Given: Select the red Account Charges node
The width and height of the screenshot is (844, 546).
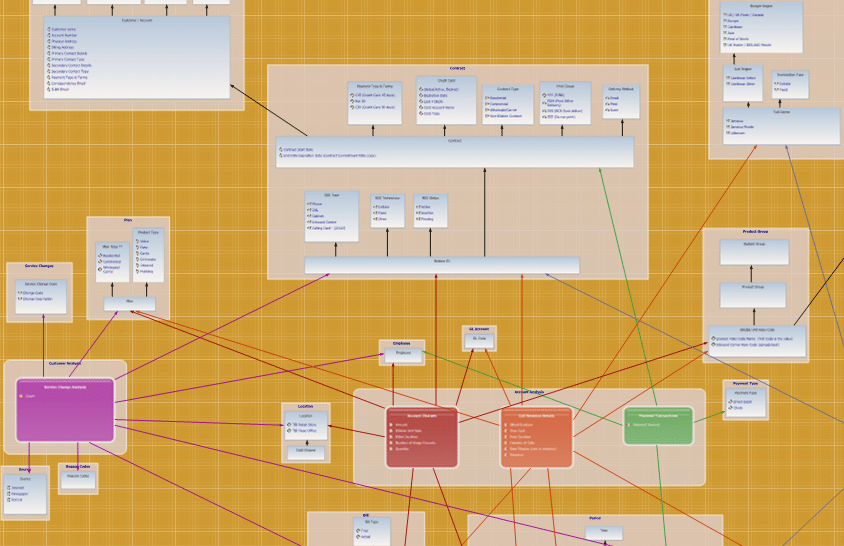Looking at the screenshot, I should coord(422,437).
